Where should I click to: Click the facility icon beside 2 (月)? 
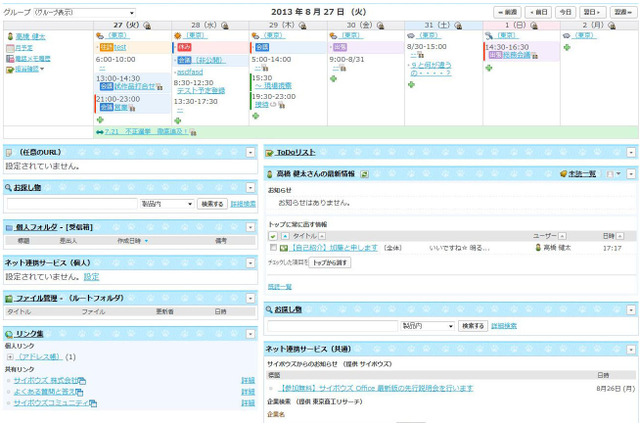tap(611, 25)
